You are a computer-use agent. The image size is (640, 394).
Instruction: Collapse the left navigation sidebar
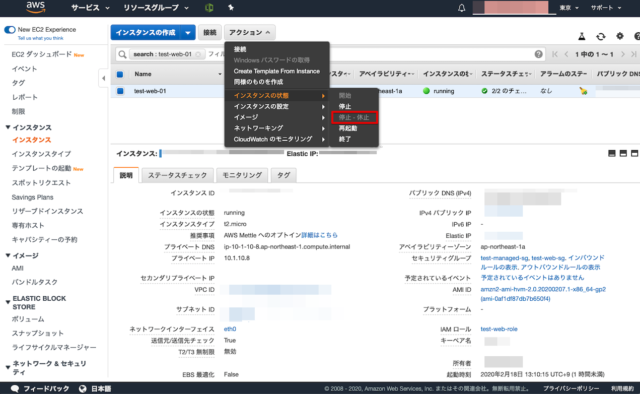coord(103,78)
